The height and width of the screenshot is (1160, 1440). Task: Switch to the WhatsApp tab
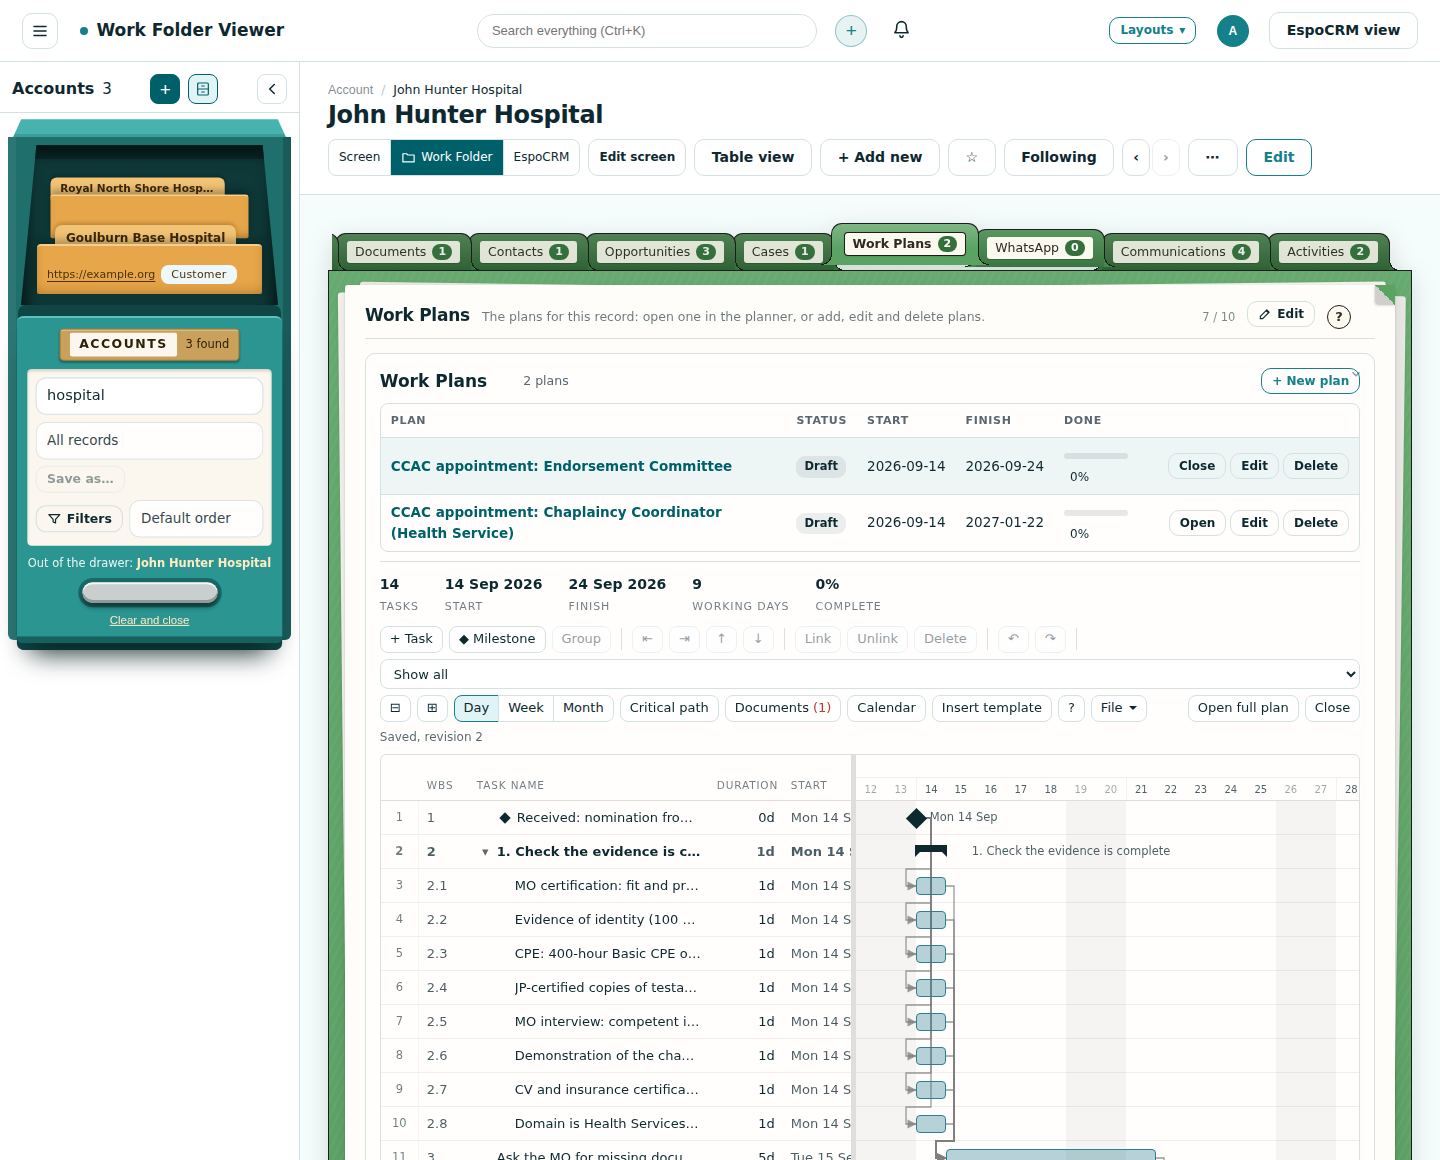[x=1039, y=248]
